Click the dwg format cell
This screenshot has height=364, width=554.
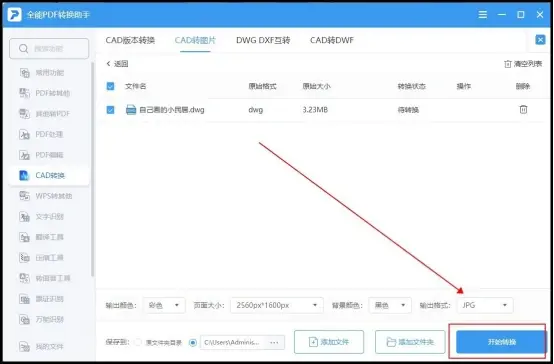coord(255,110)
